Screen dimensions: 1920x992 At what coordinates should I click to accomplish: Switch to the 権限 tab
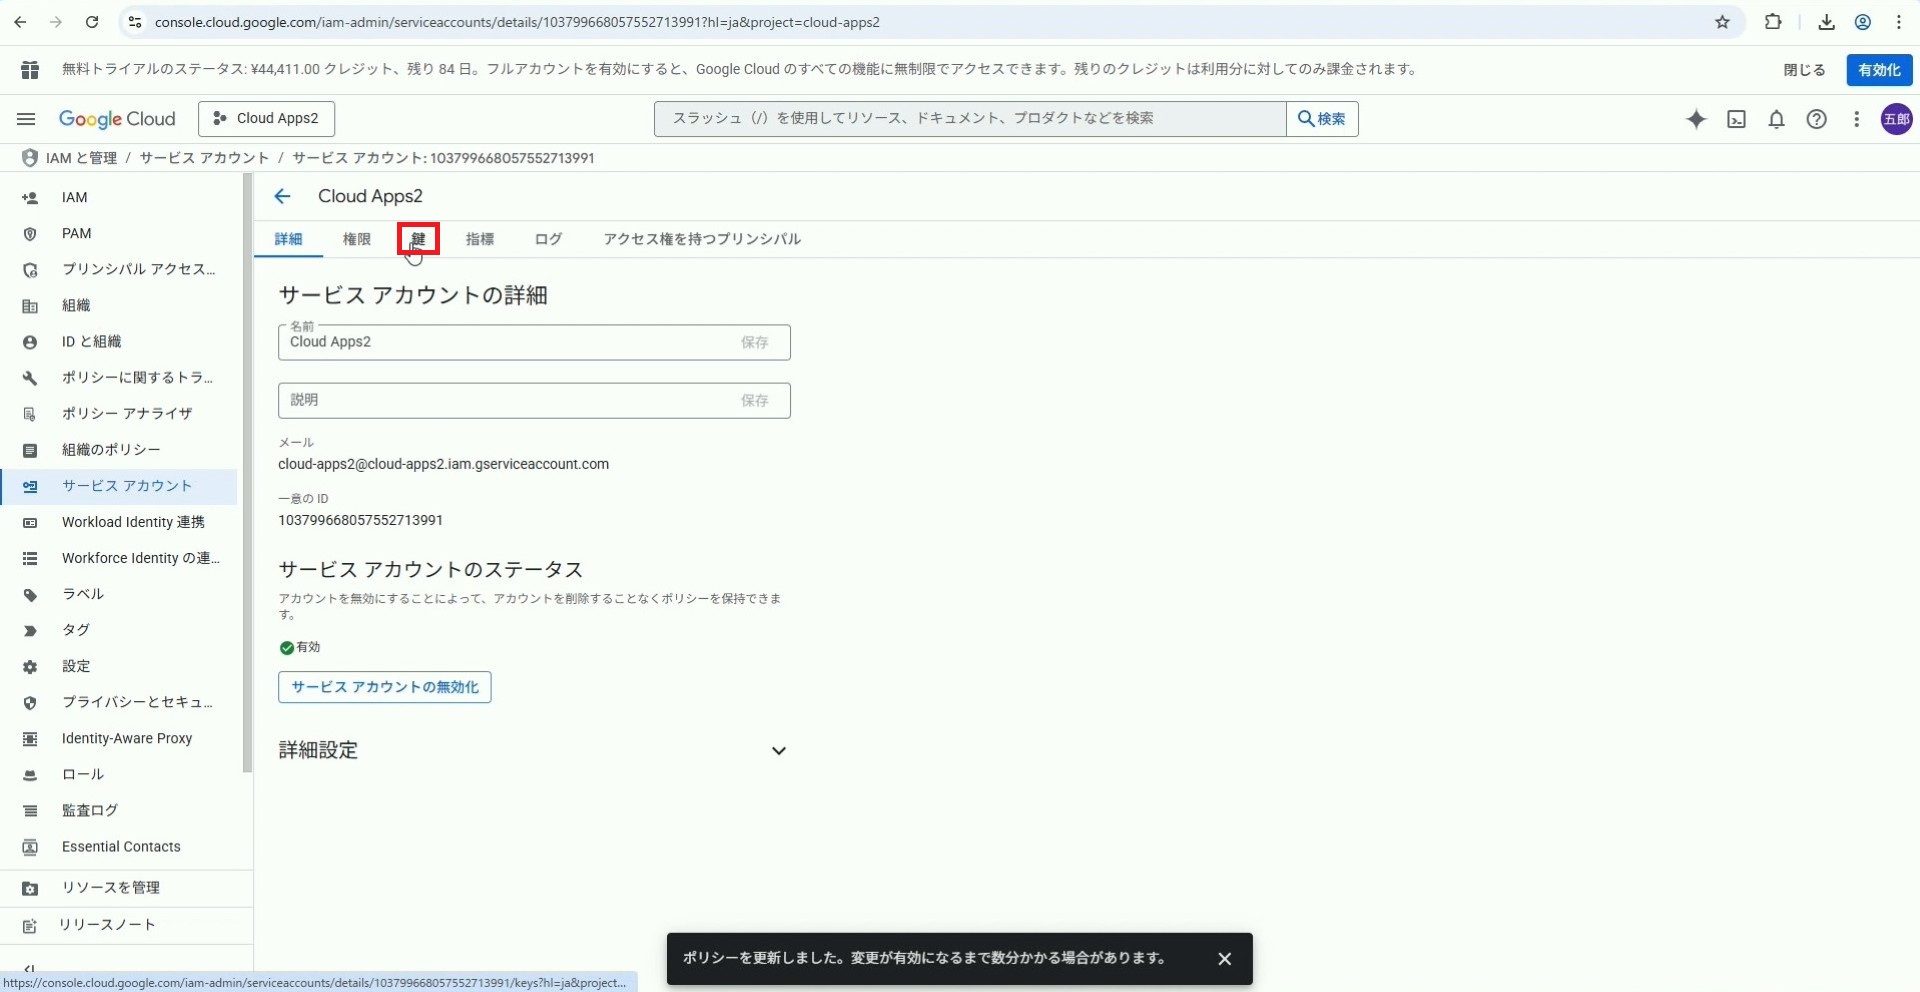[356, 239]
